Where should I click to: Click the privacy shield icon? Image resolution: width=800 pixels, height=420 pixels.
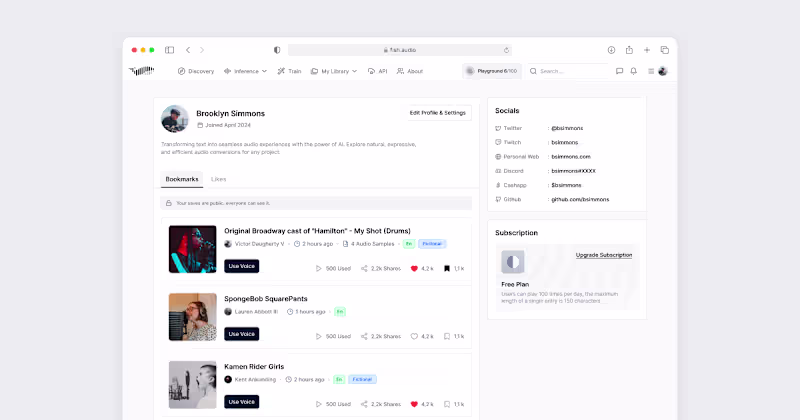[x=277, y=50]
